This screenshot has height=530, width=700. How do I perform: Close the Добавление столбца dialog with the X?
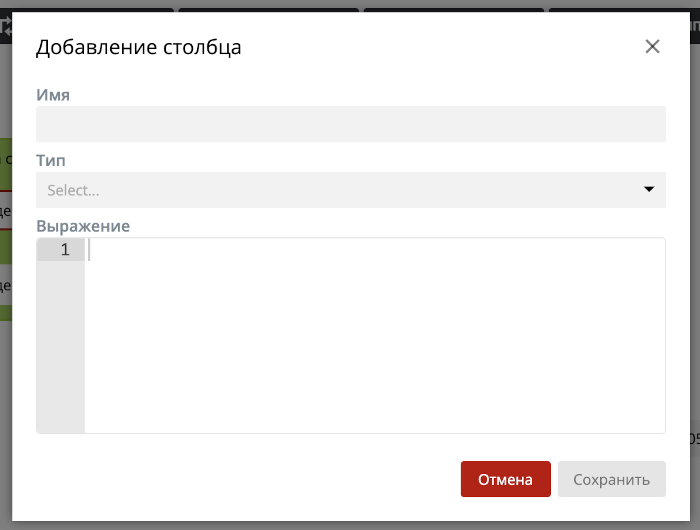pyautogui.click(x=652, y=46)
